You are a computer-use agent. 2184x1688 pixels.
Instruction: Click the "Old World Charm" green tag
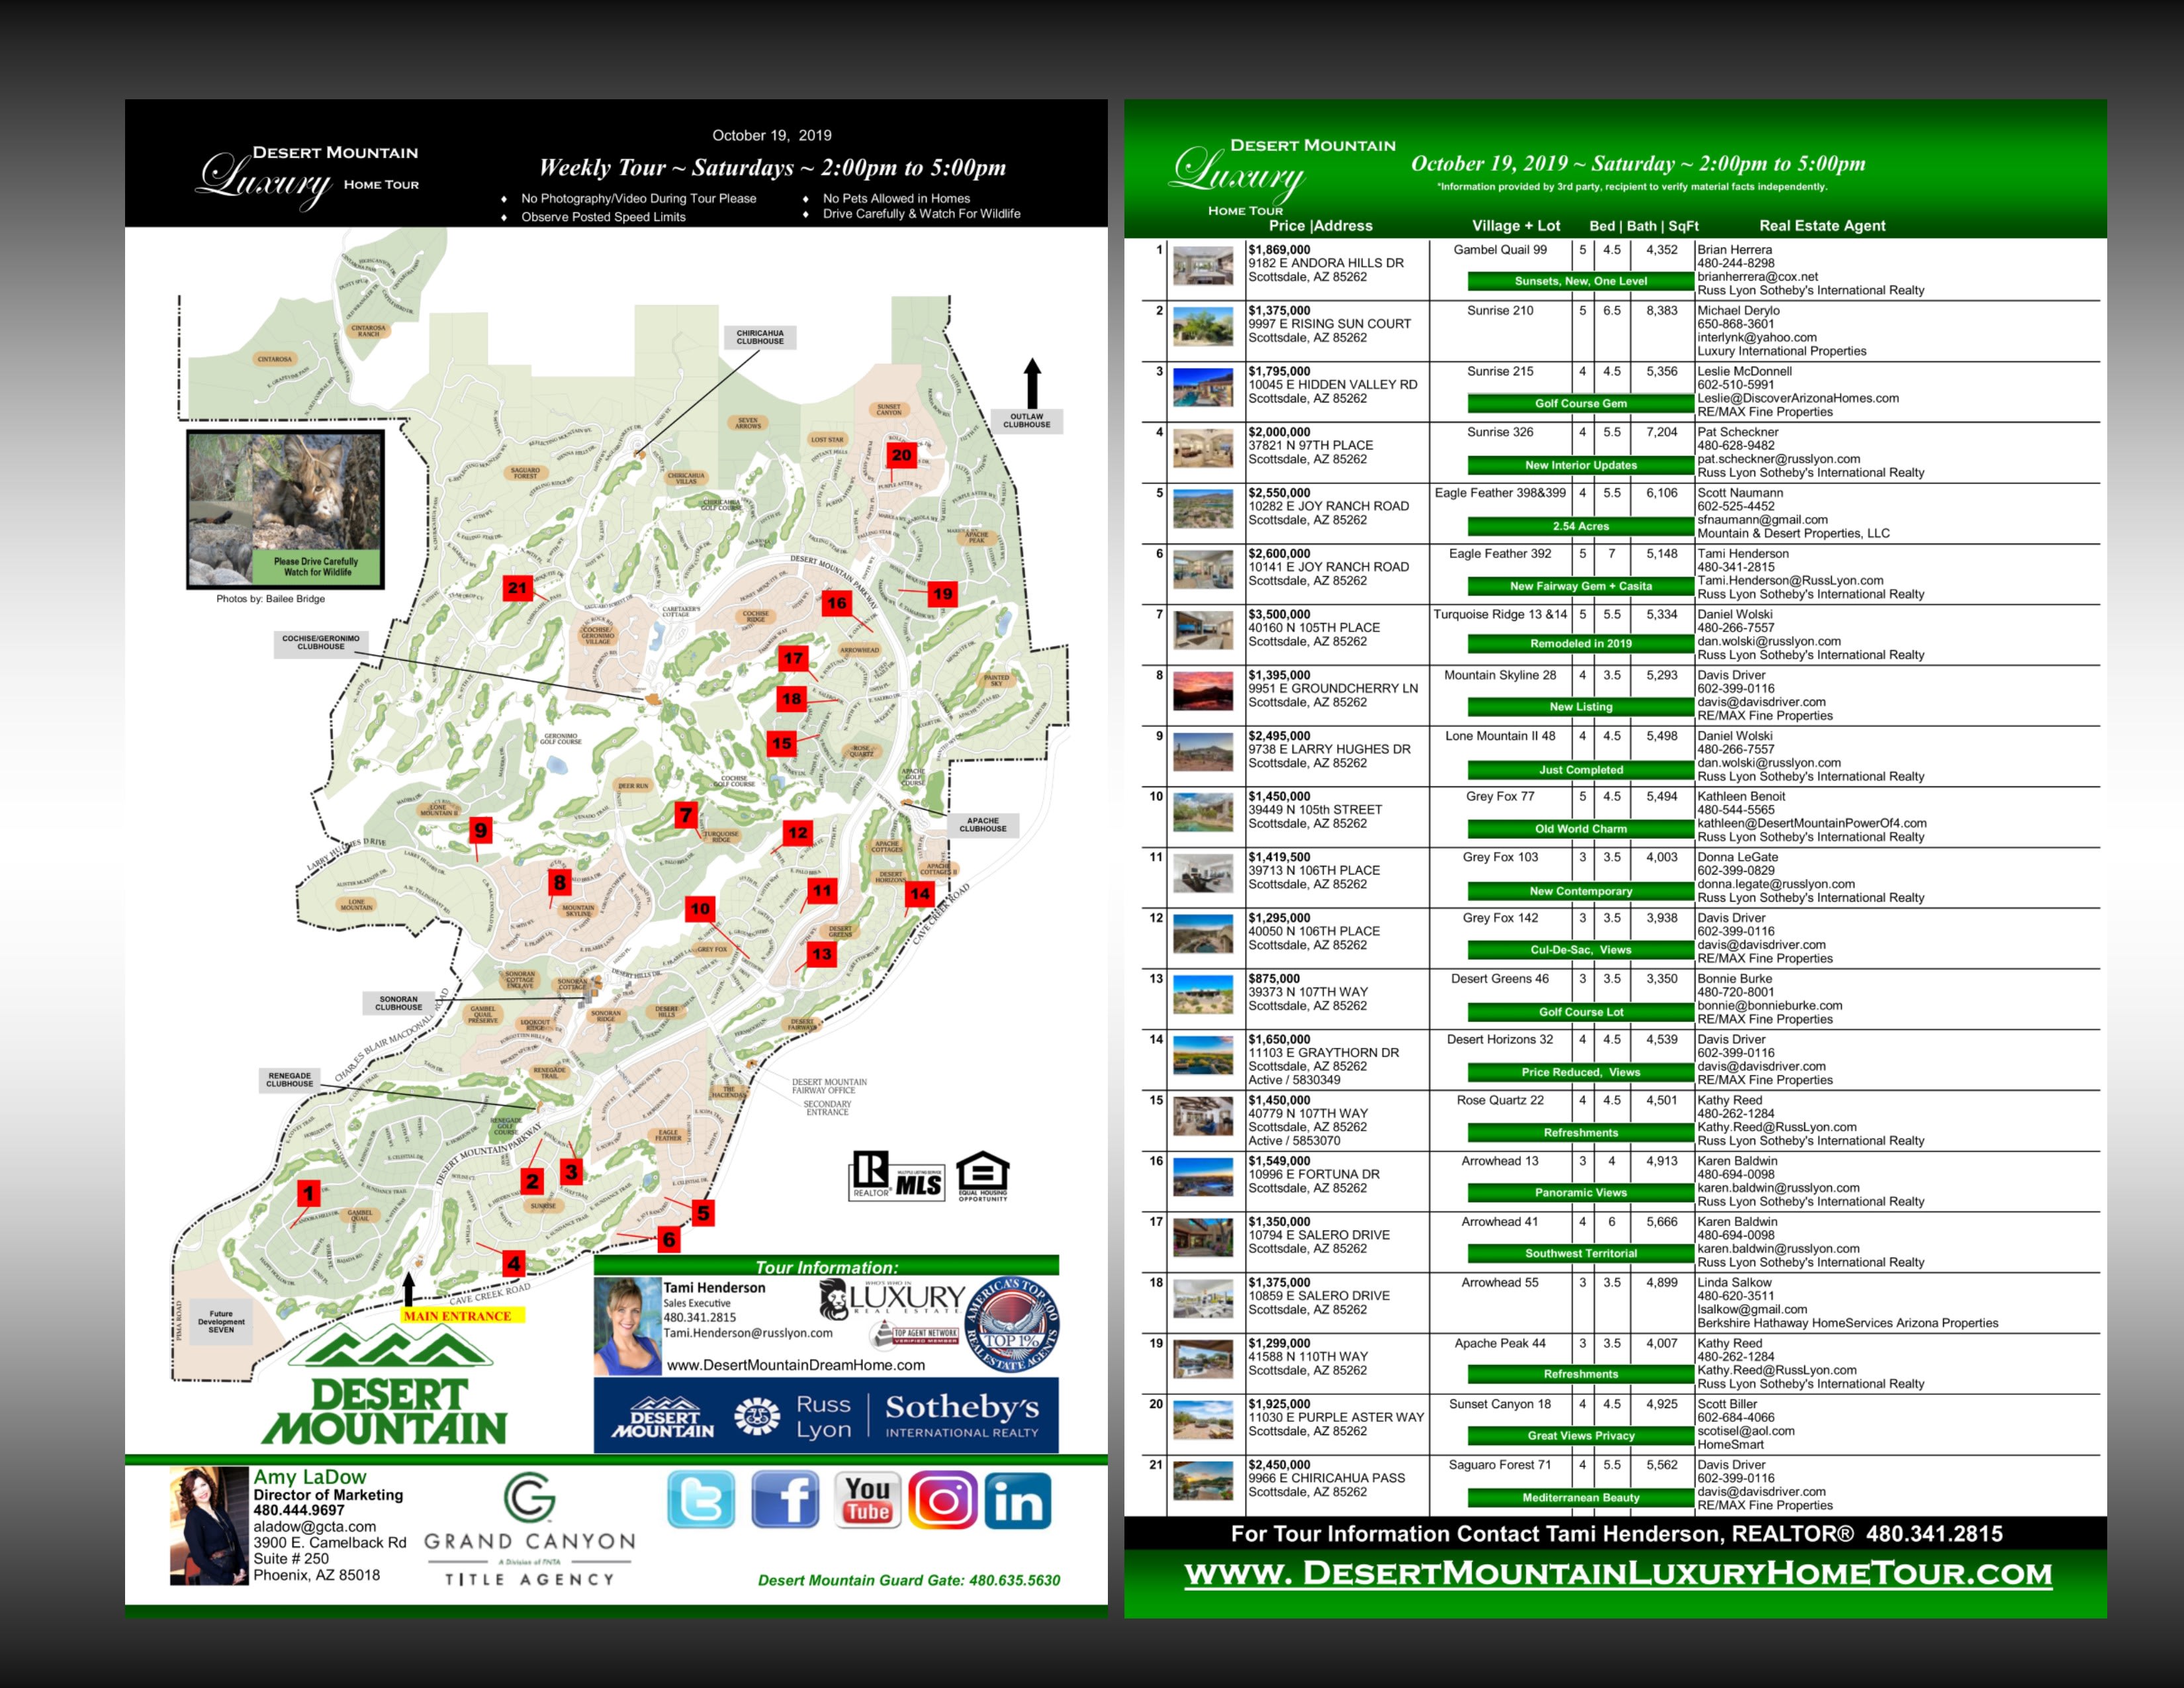tap(1580, 829)
